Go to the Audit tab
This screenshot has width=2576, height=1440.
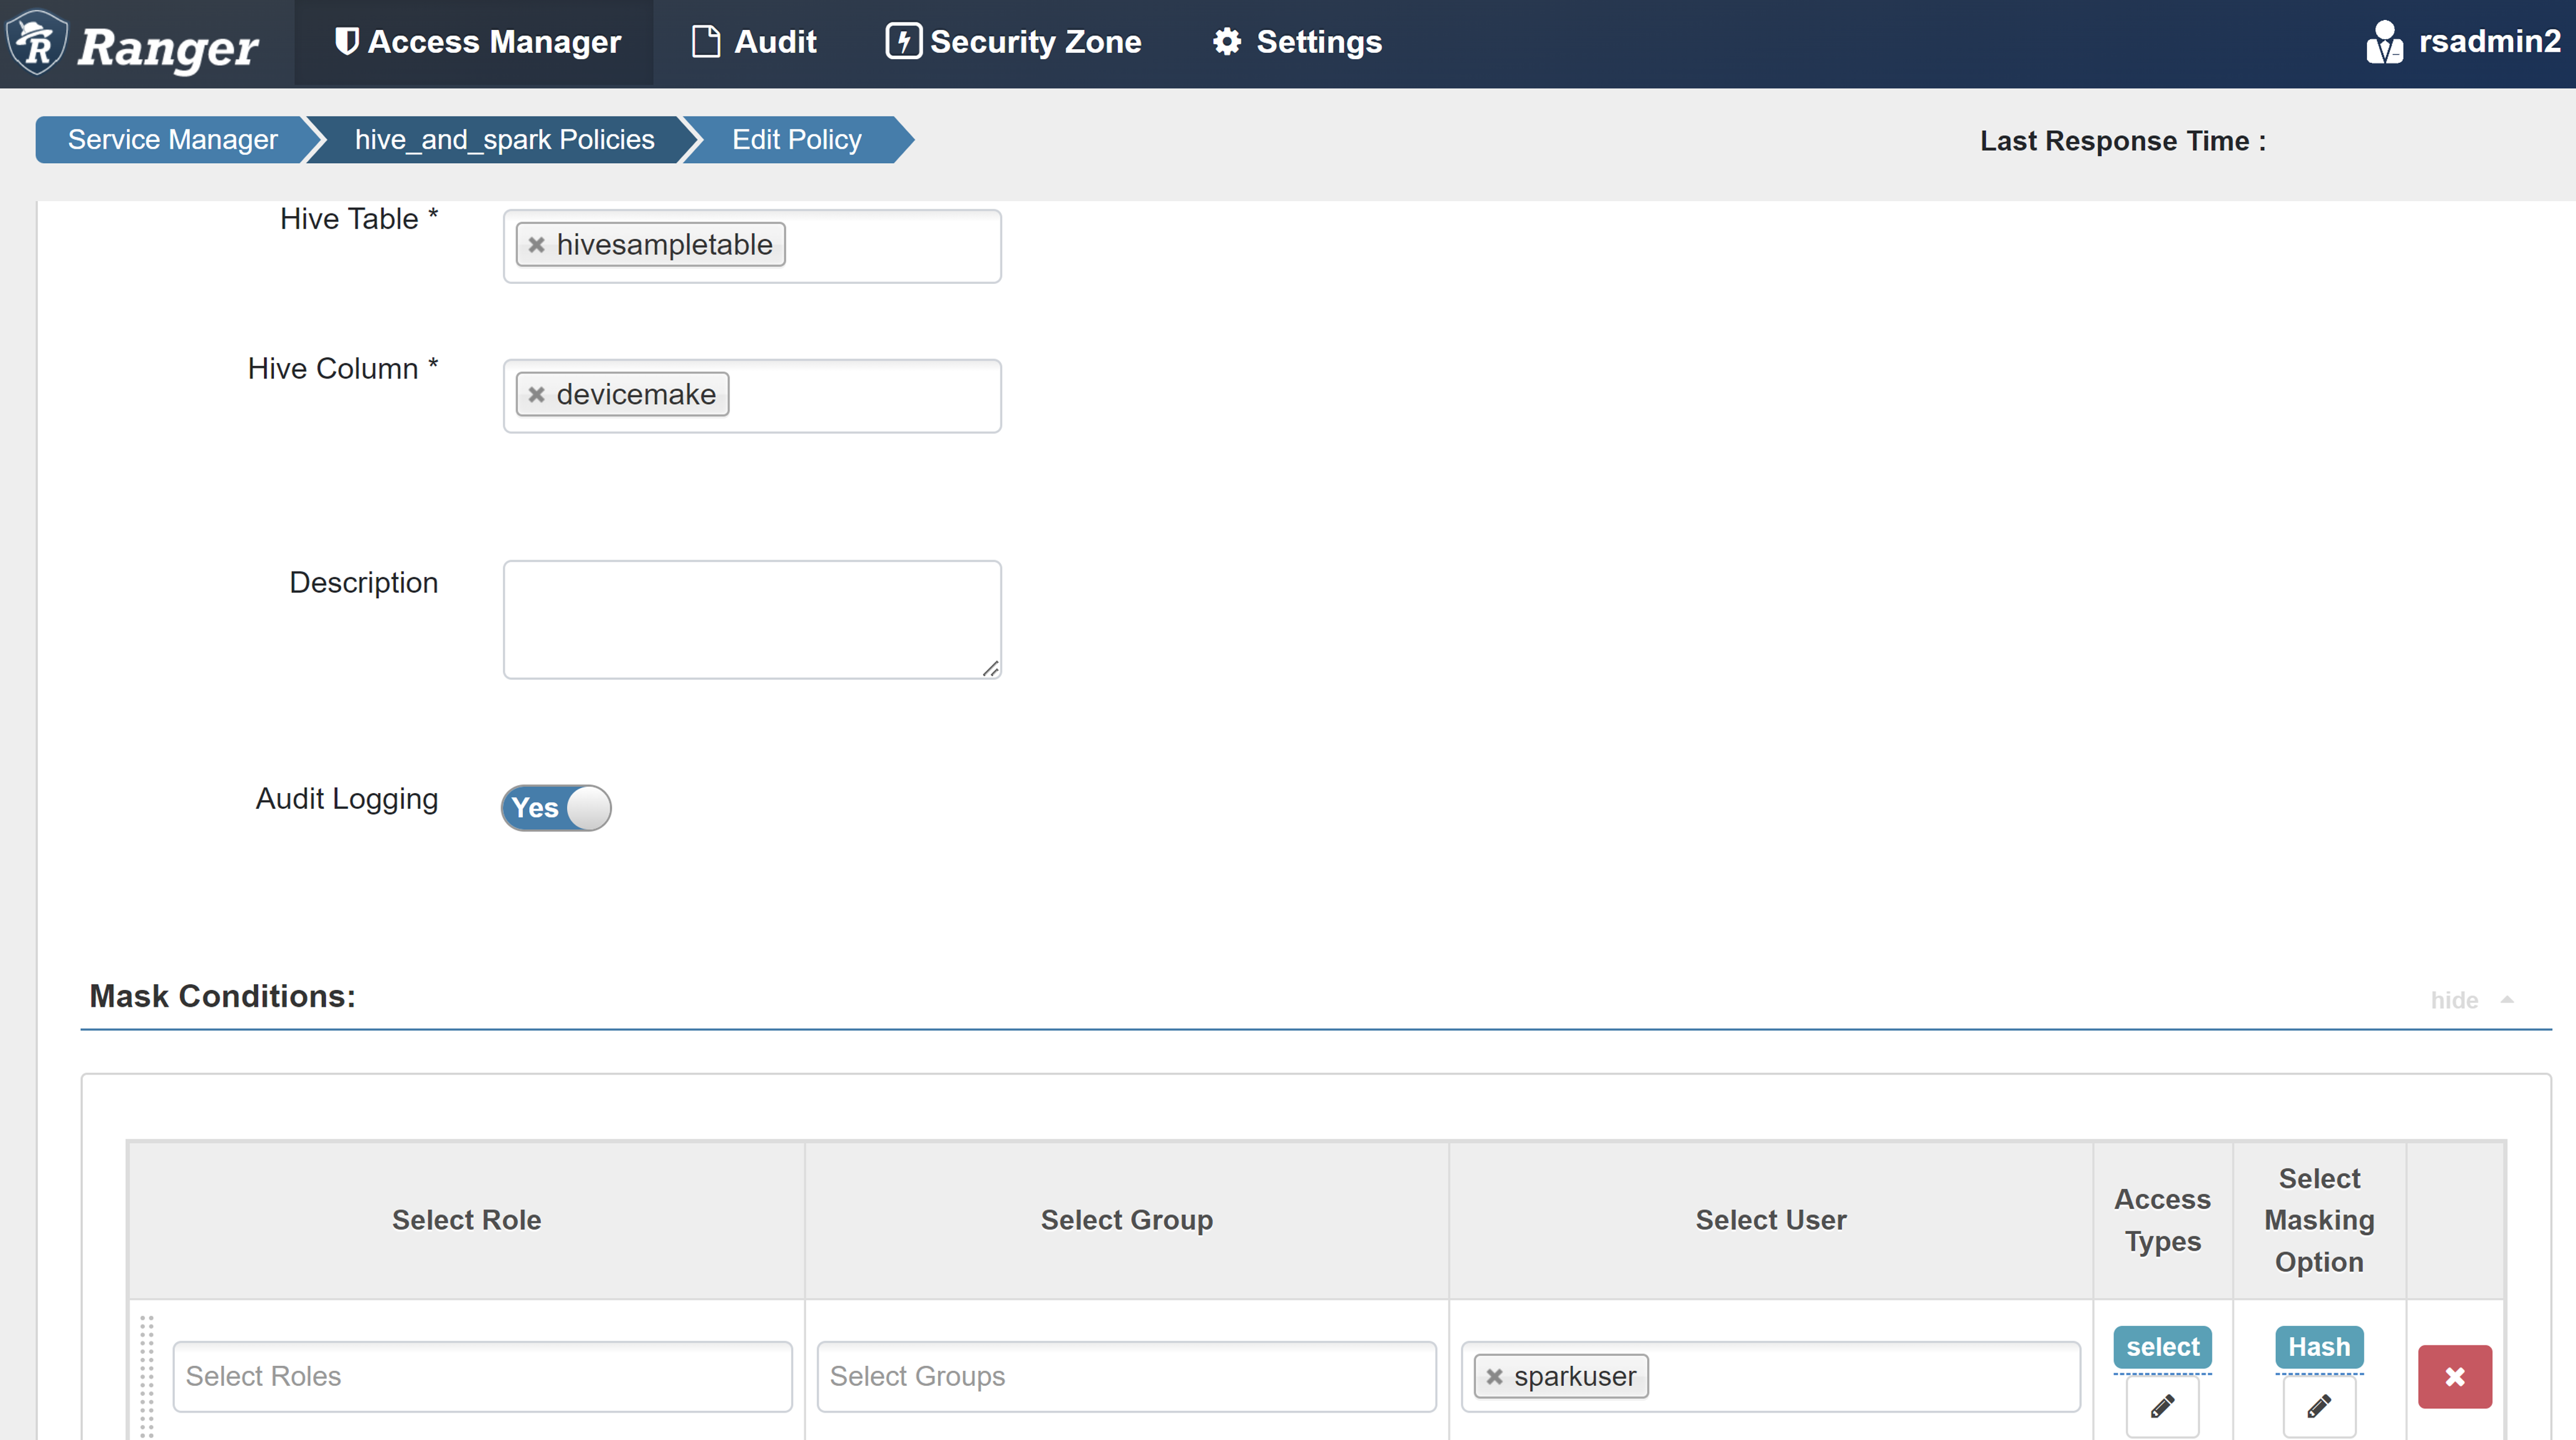tap(755, 42)
